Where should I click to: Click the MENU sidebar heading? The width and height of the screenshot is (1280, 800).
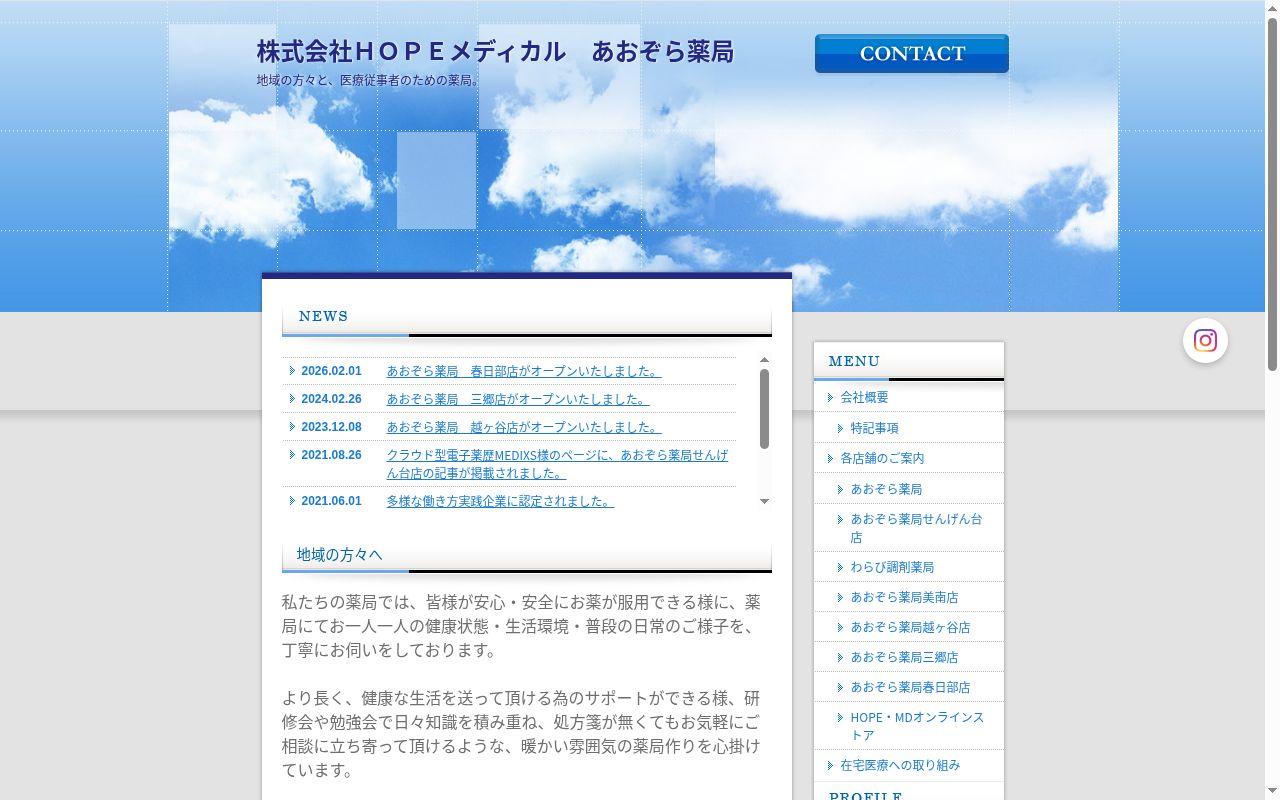click(x=854, y=361)
